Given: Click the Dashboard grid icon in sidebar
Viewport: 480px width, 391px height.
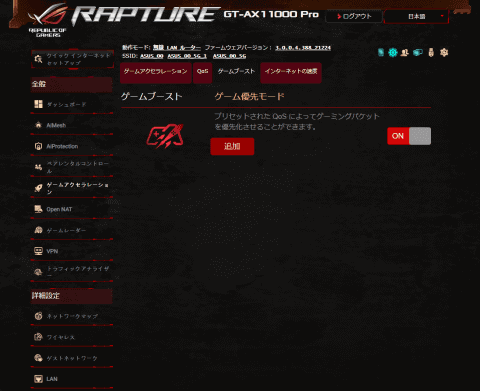Looking at the screenshot, I should 38,104.
